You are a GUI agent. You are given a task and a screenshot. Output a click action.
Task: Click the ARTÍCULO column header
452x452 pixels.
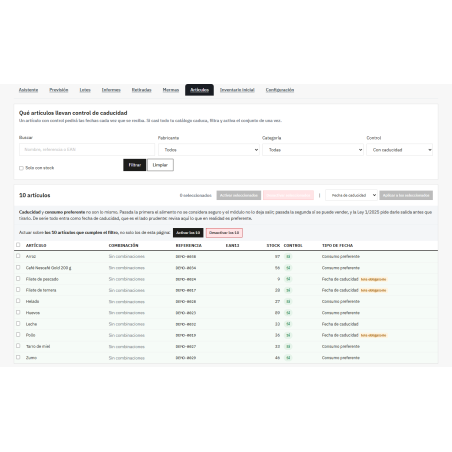click(36, 245)
